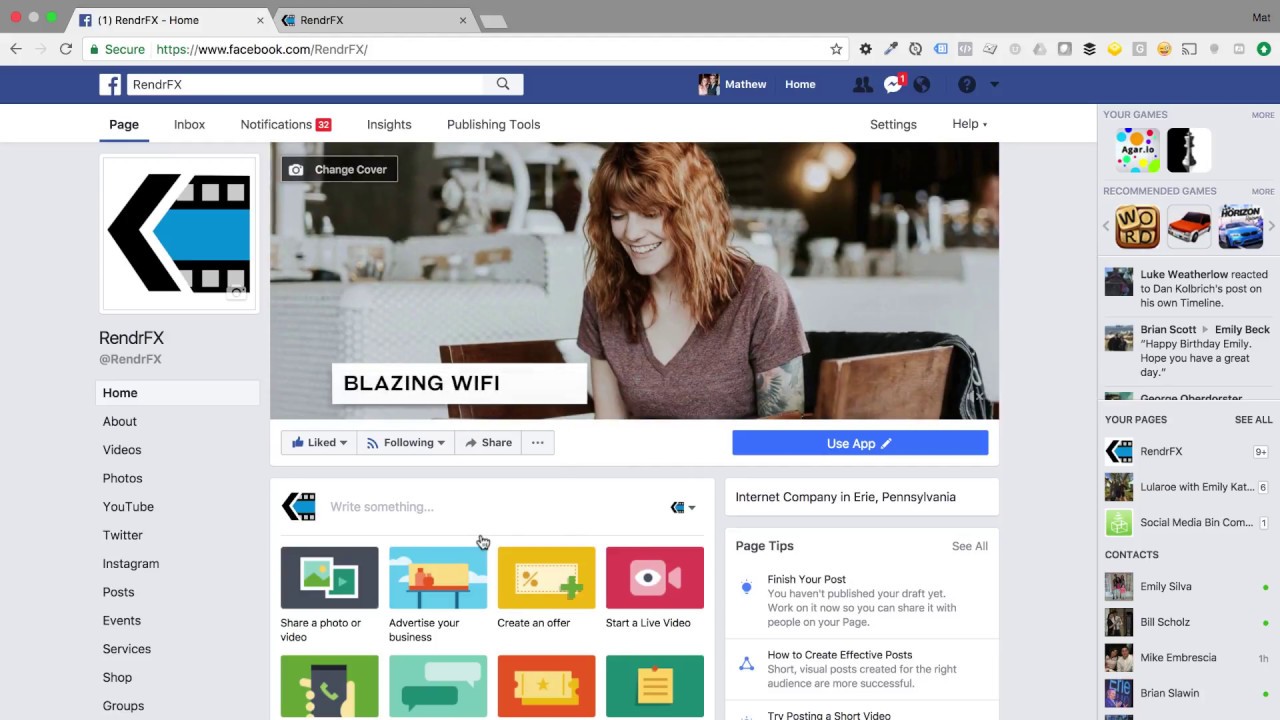The height and width of the screenshot is (720, 1280).
Task: Click MORE next to Your Games
Action: (x=1263, y=115)
